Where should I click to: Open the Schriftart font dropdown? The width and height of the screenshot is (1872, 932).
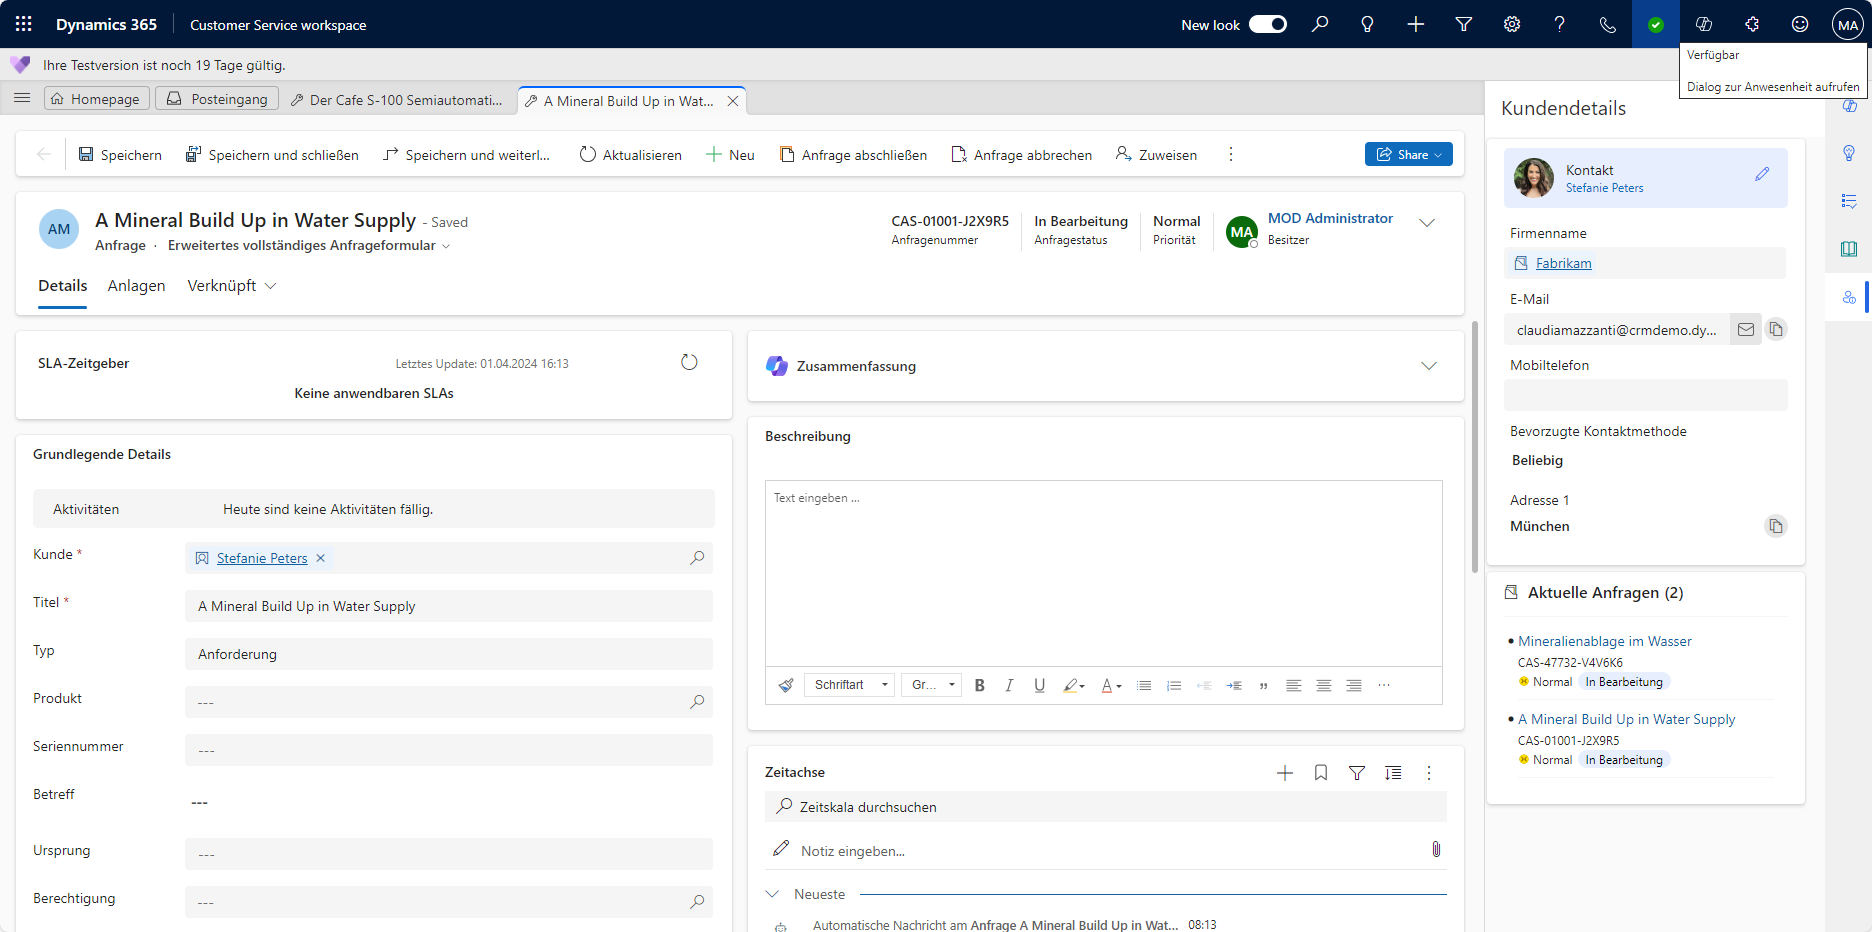point(848,685)
